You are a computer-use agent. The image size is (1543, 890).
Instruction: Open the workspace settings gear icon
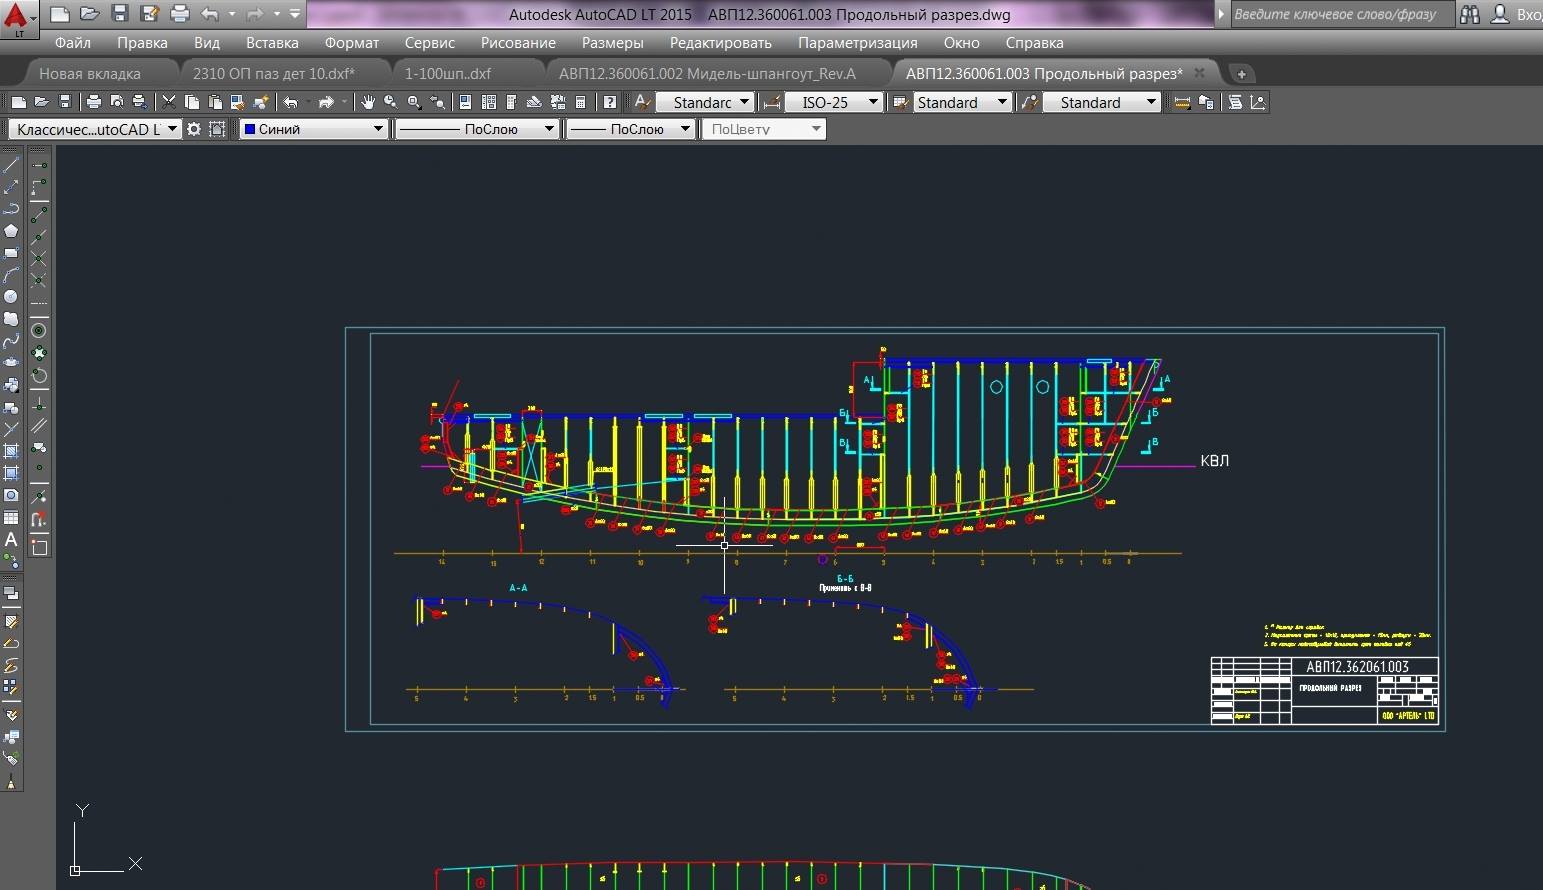click(194, 129)
